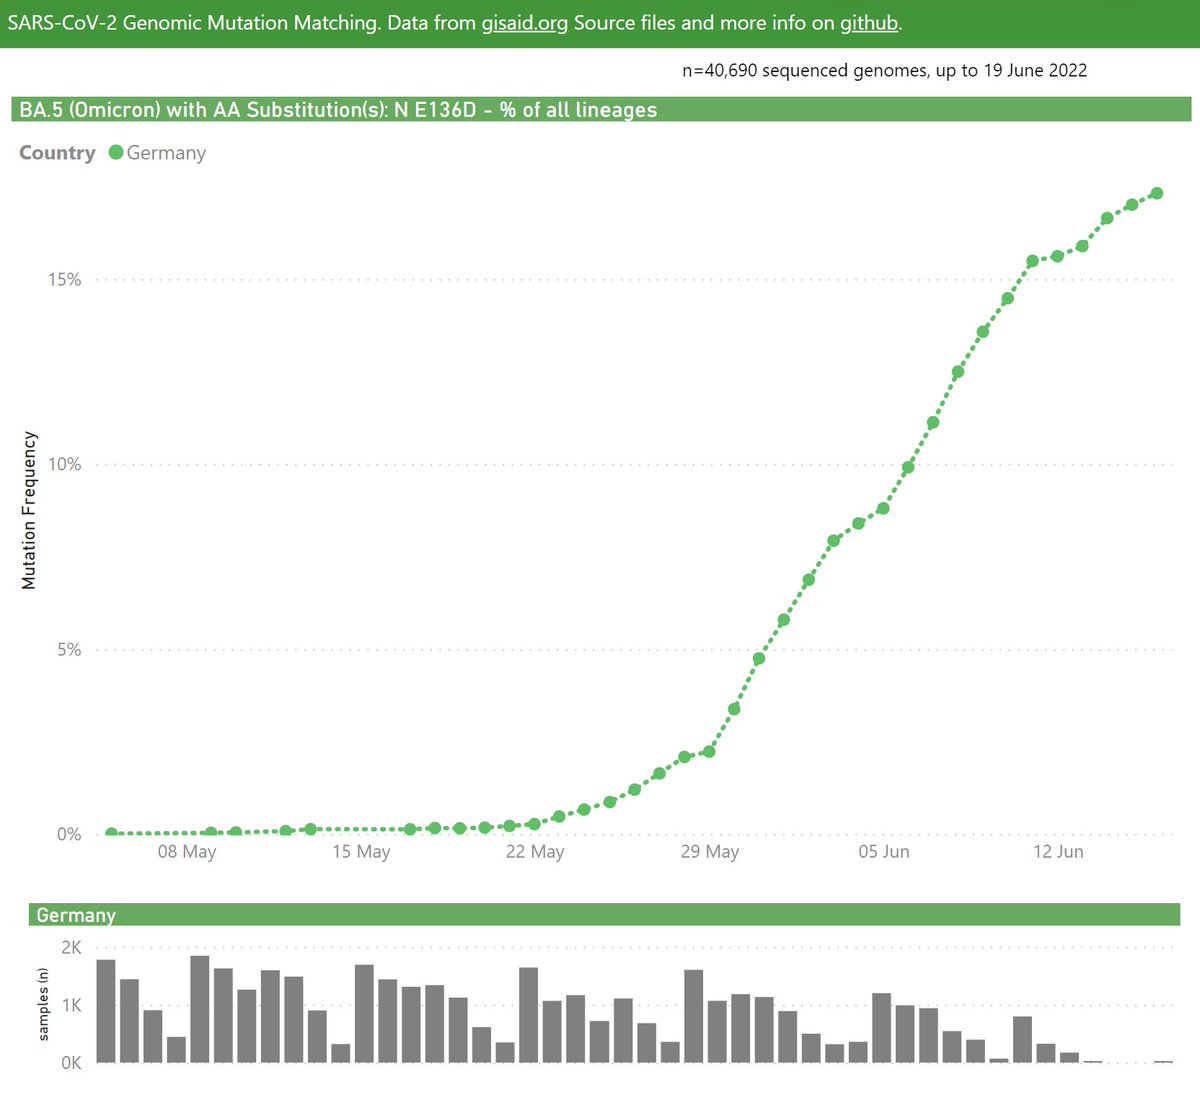Select the Germany legend label
1200x1095 pixels.
click(x=166, y=153)
